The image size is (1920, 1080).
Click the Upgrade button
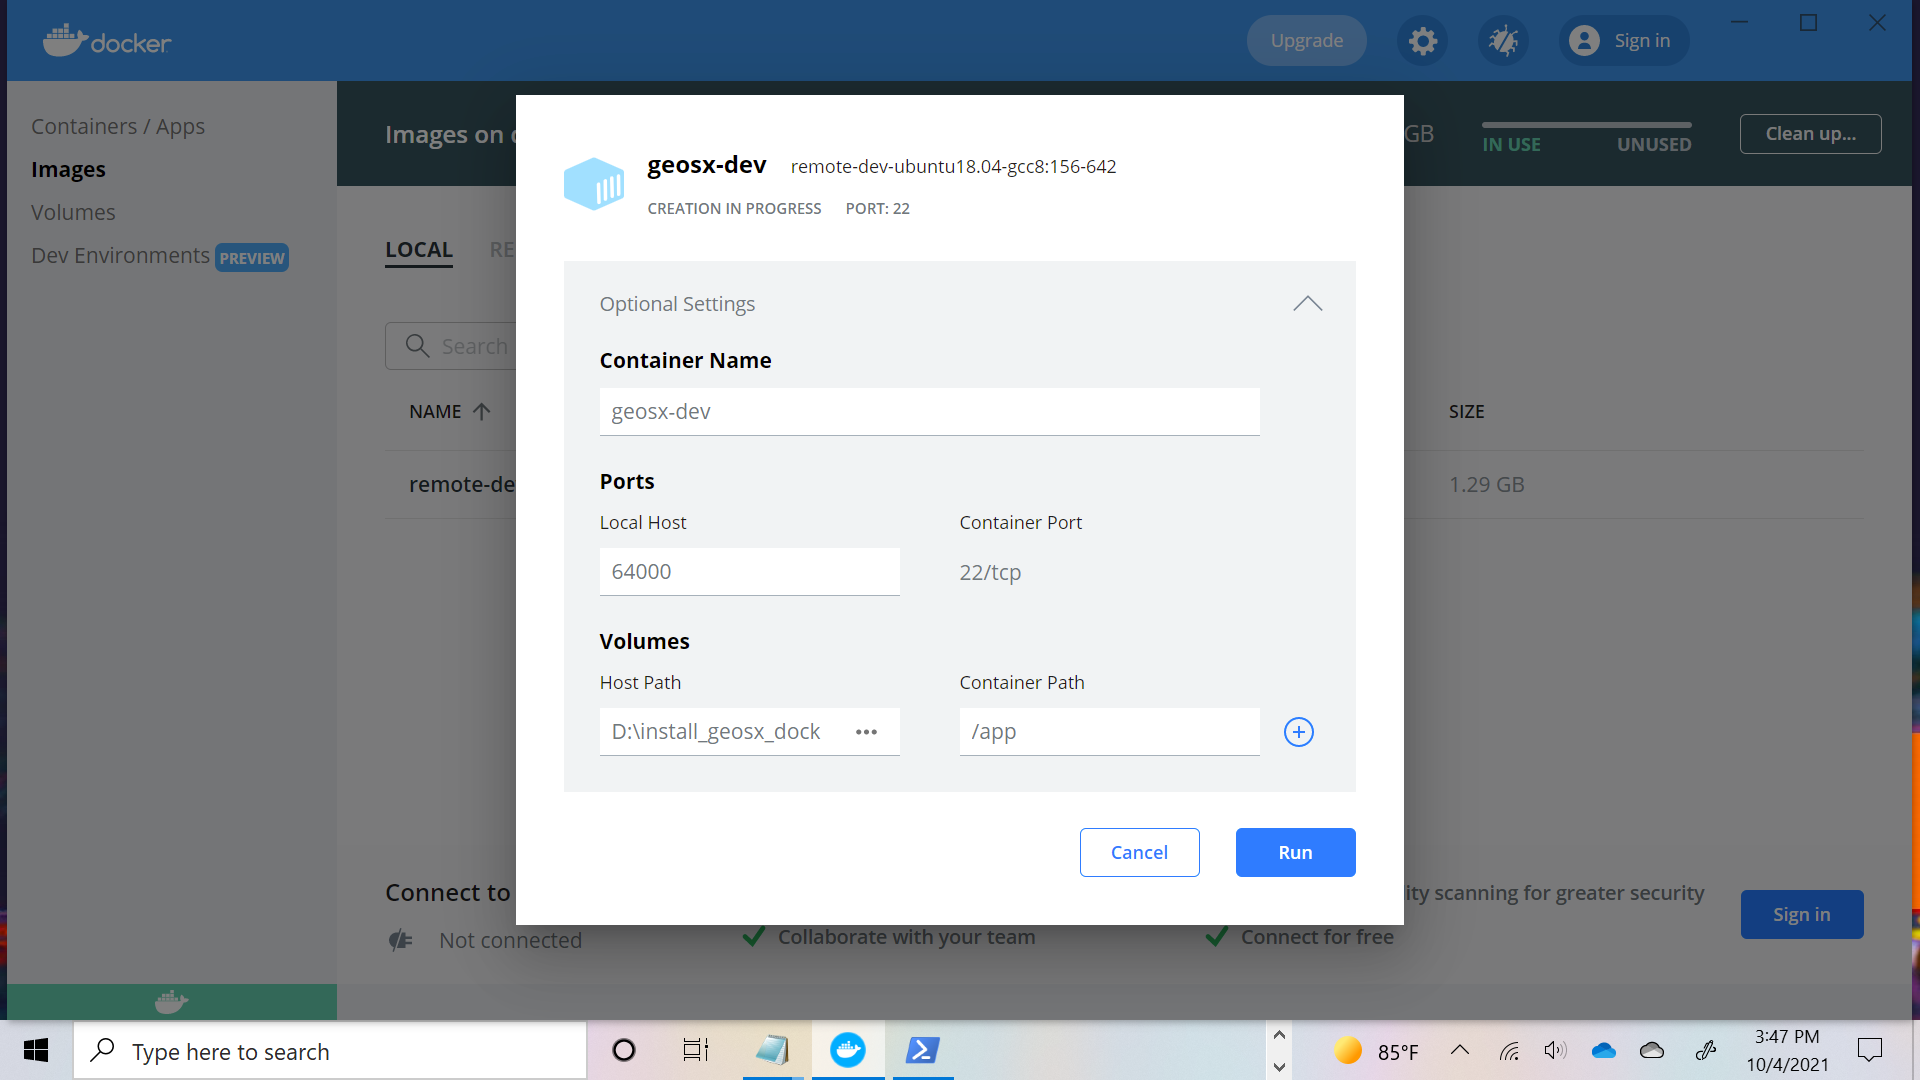coord(1306,41)
